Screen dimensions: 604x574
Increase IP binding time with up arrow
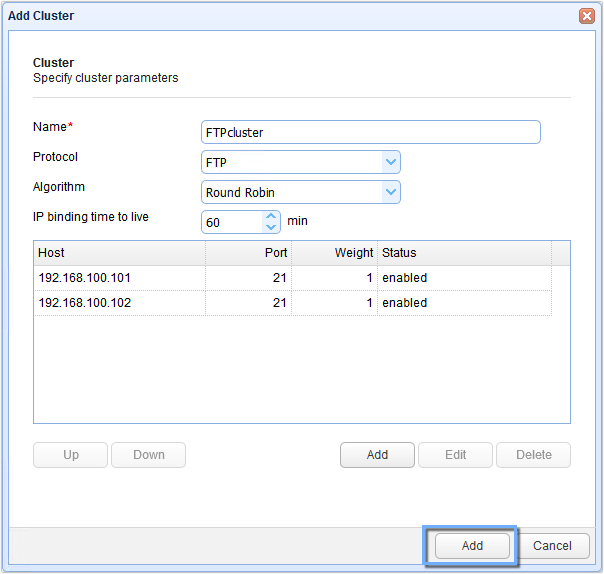(x=272, y=216)
